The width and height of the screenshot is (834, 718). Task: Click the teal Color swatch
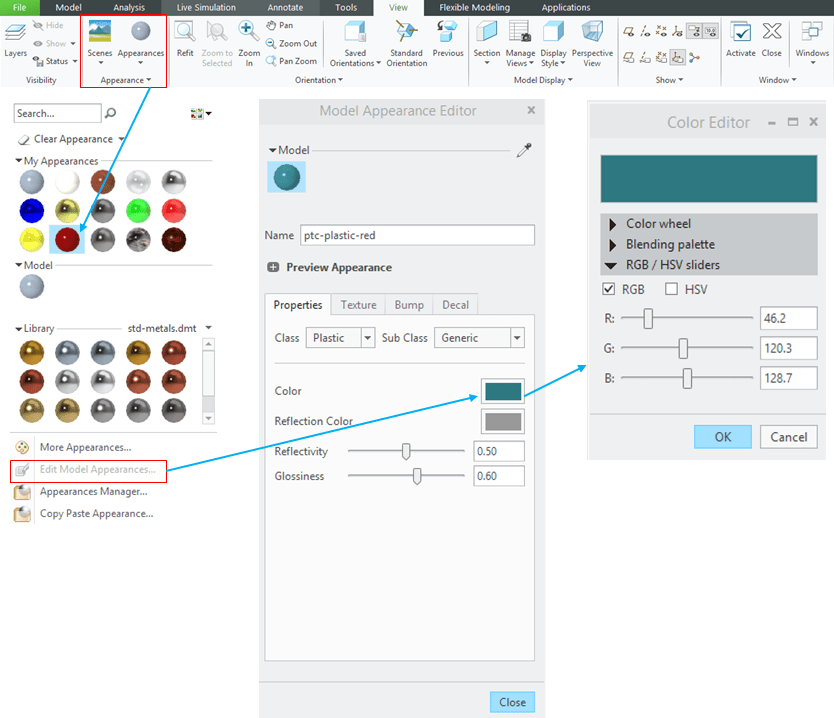click(x=502, y=391)
